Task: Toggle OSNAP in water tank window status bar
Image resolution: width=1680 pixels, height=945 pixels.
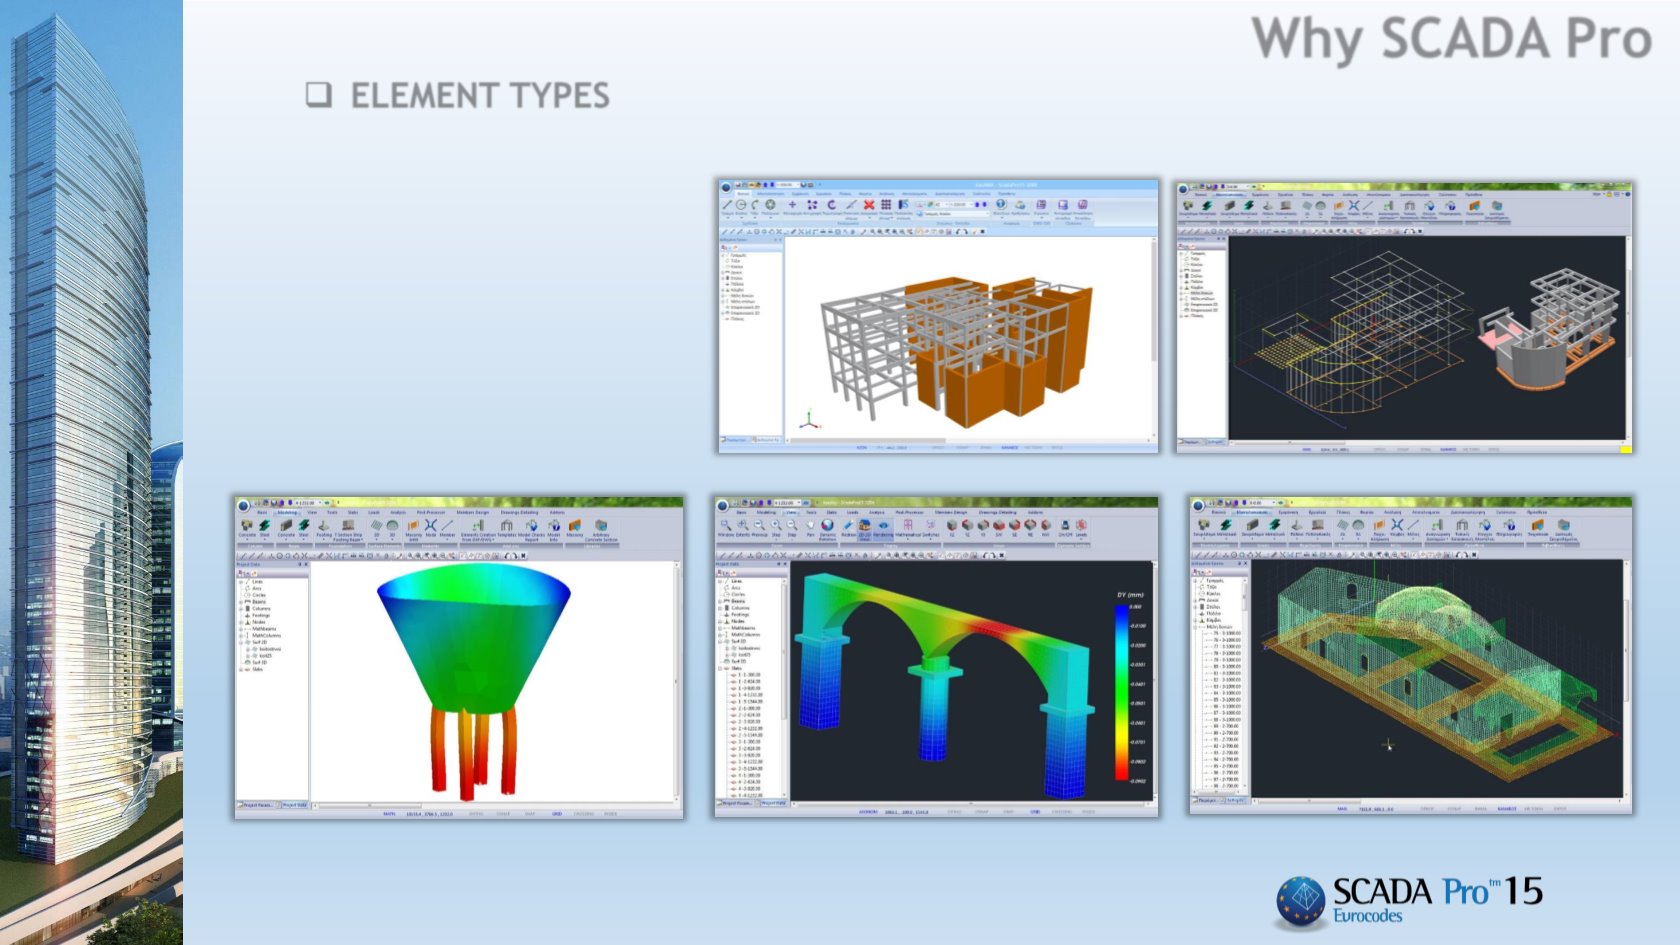Action: 503,813
